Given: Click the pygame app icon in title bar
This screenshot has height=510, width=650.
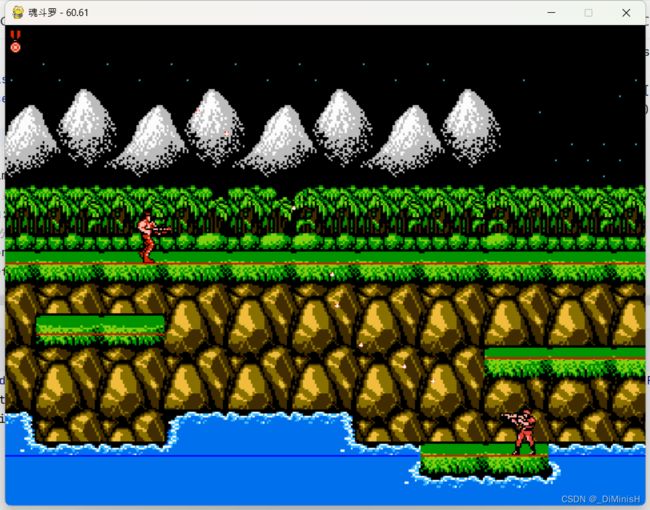Looking at the screenshot, I should [17, 12].
